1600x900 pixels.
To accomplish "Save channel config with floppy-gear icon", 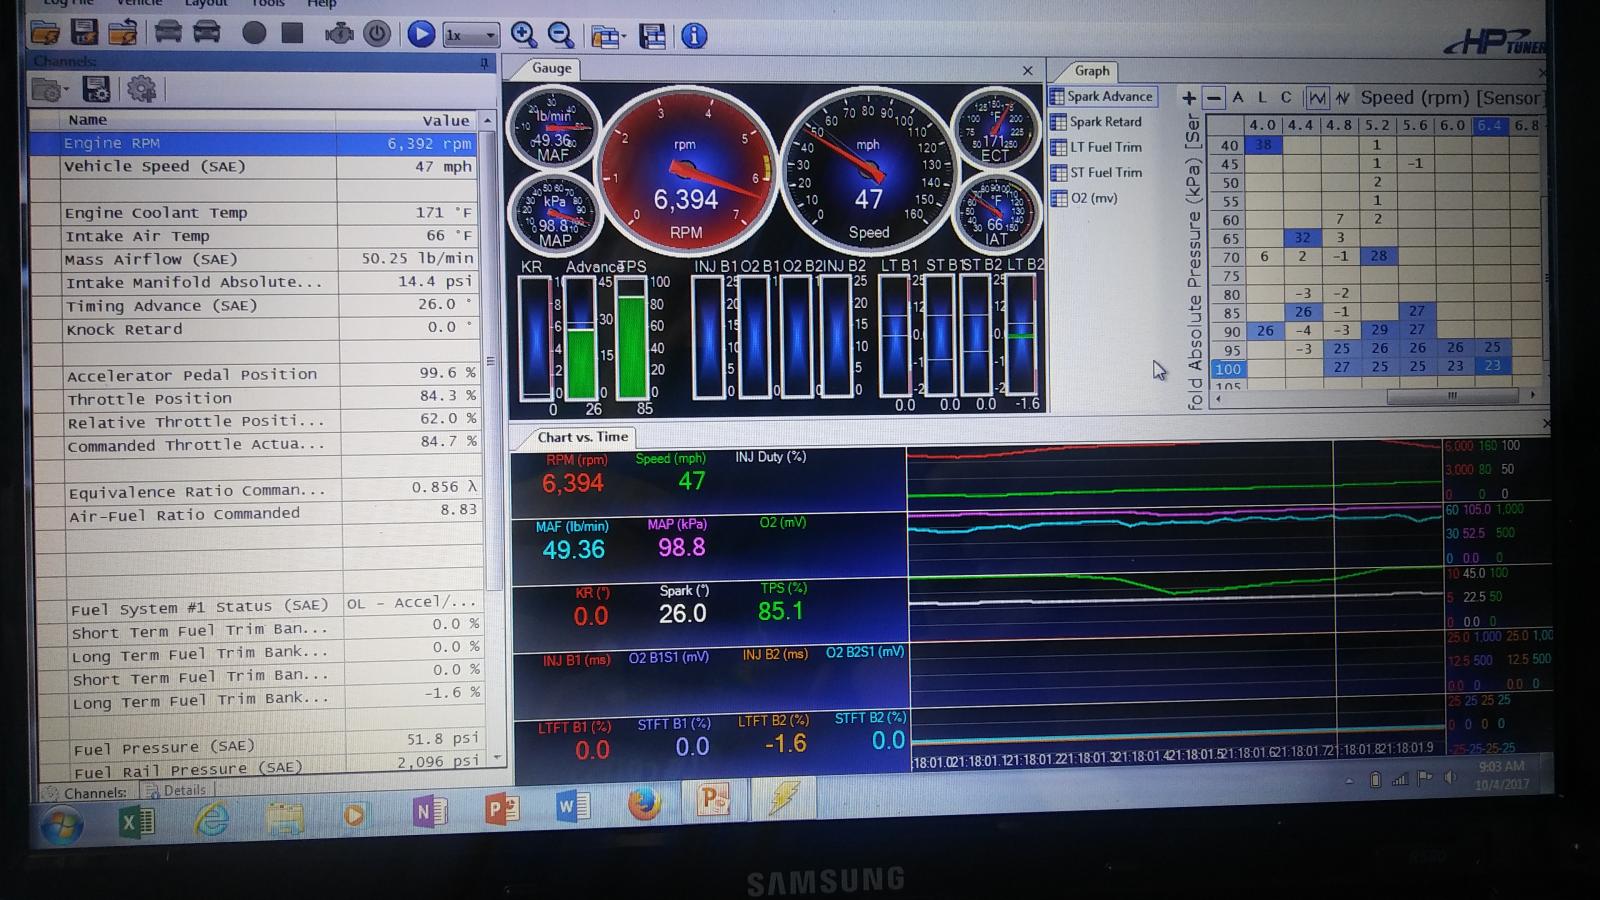I will tap(96, 90).
